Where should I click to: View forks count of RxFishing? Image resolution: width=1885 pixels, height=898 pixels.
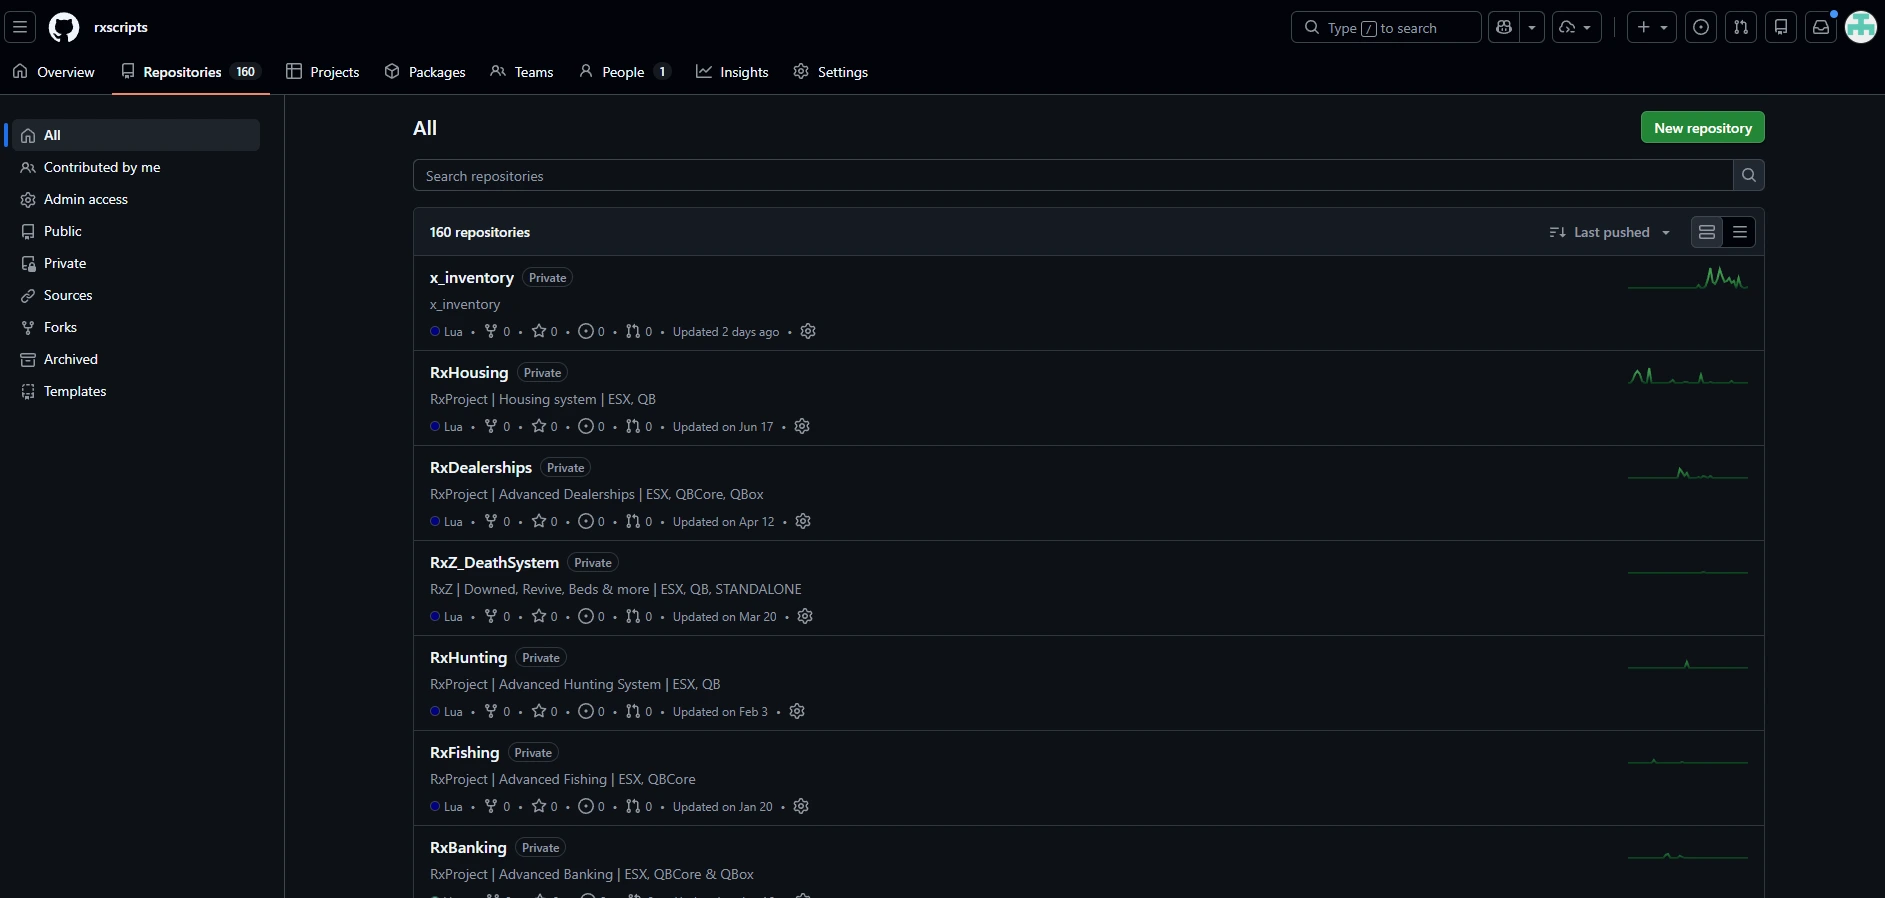click(x=497, y=806)
